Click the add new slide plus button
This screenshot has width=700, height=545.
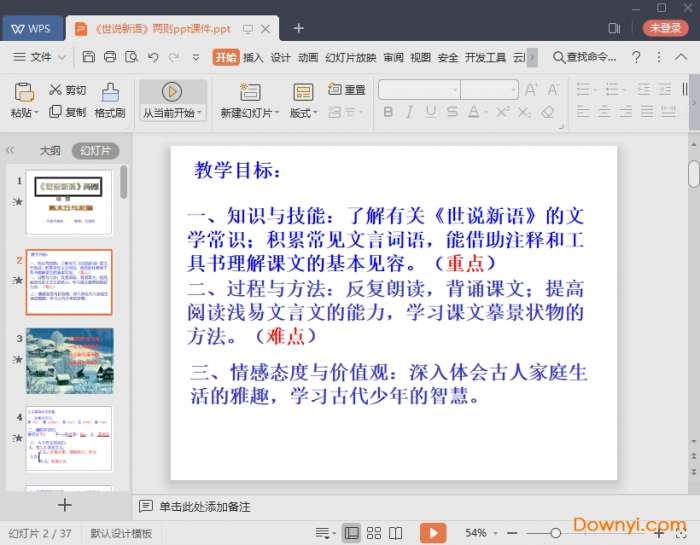pos(65,506)
